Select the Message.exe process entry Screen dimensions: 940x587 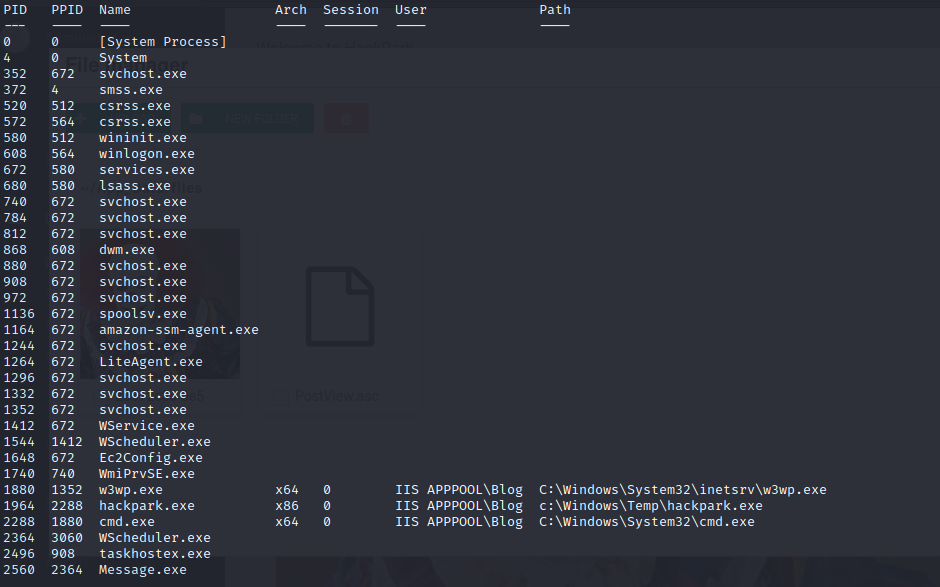(142, 569)
